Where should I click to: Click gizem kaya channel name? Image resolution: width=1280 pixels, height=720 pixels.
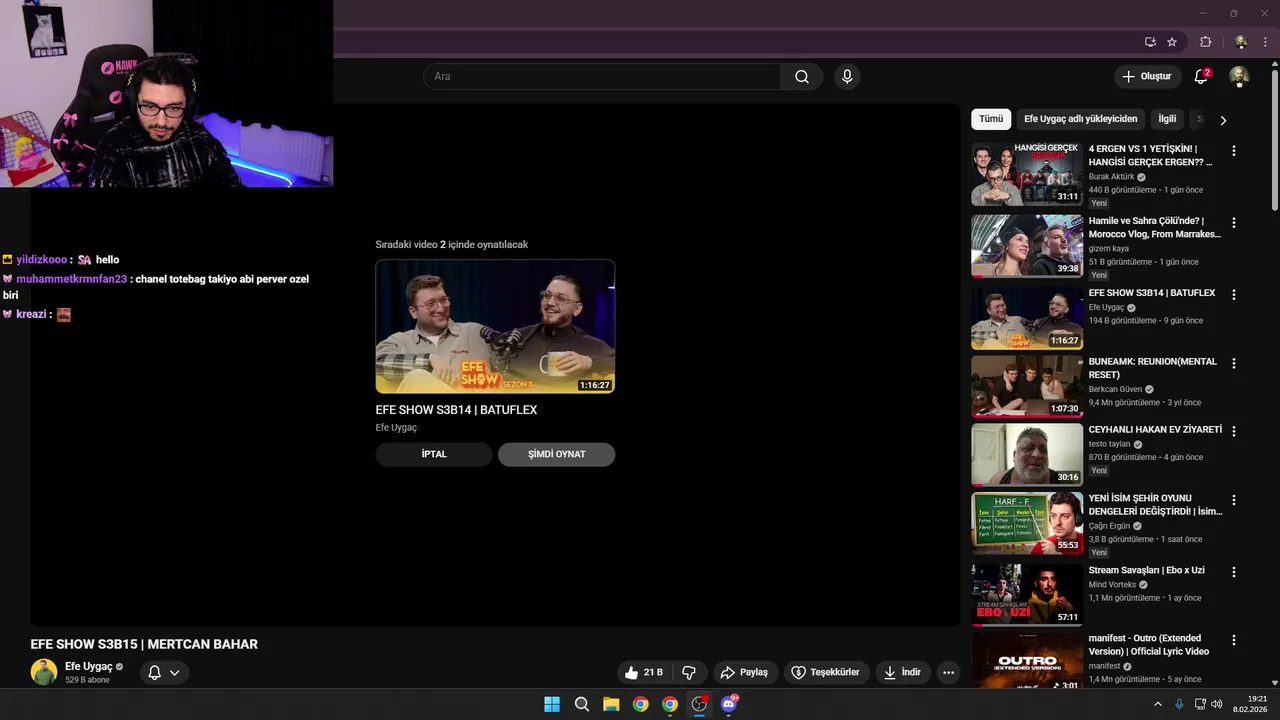[x=1108, y=249]
